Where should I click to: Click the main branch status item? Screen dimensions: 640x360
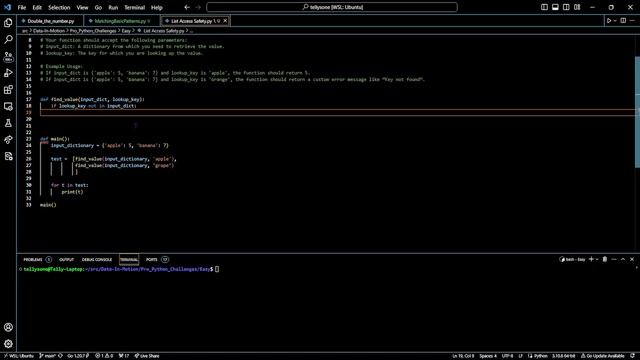click(47, 356)
